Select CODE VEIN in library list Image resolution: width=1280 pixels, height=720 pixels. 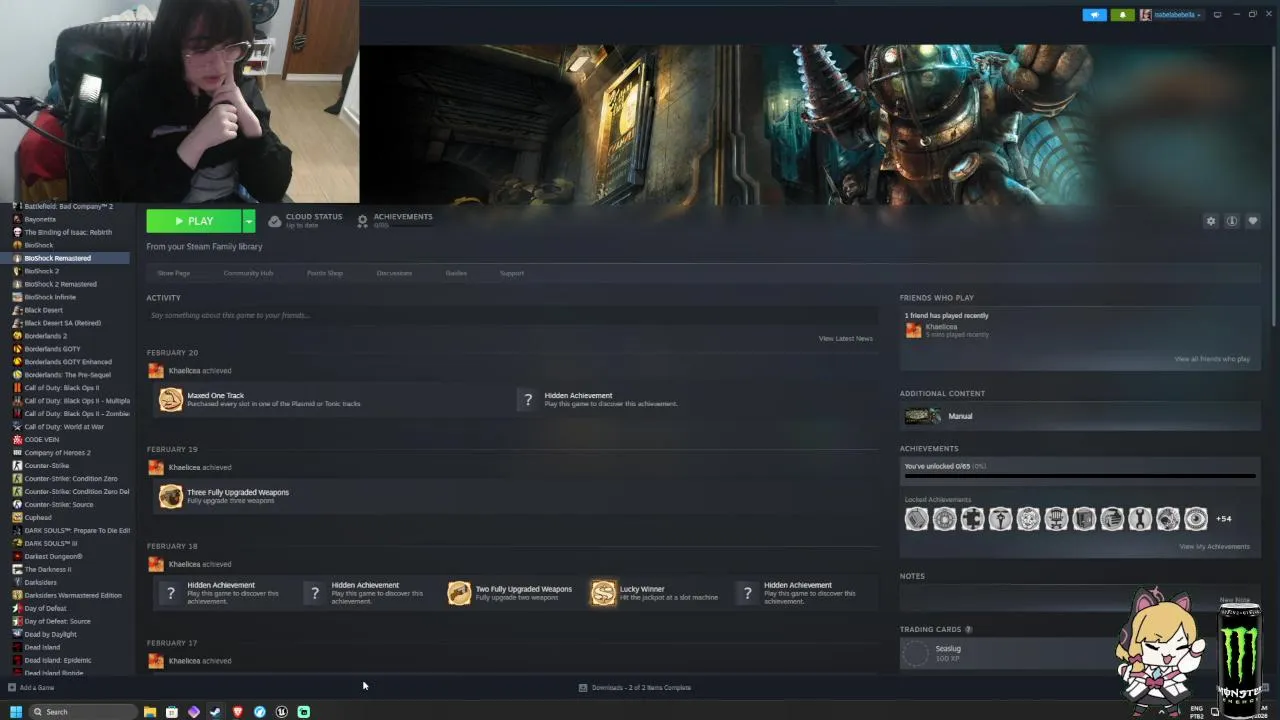41,440
